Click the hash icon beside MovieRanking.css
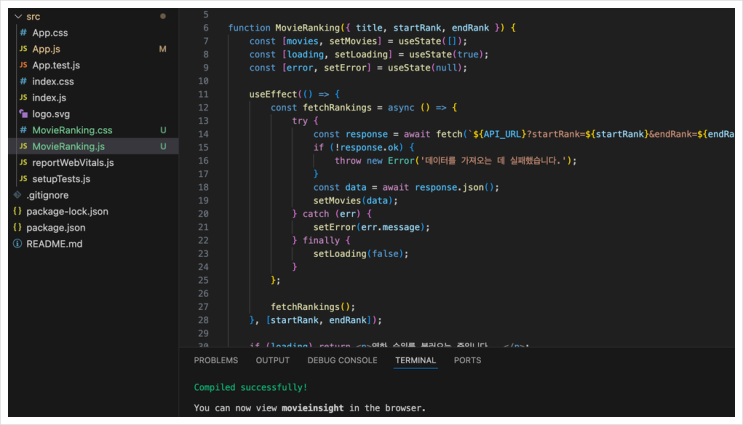This screenshot has width=743, height=425. coord(23,130)
